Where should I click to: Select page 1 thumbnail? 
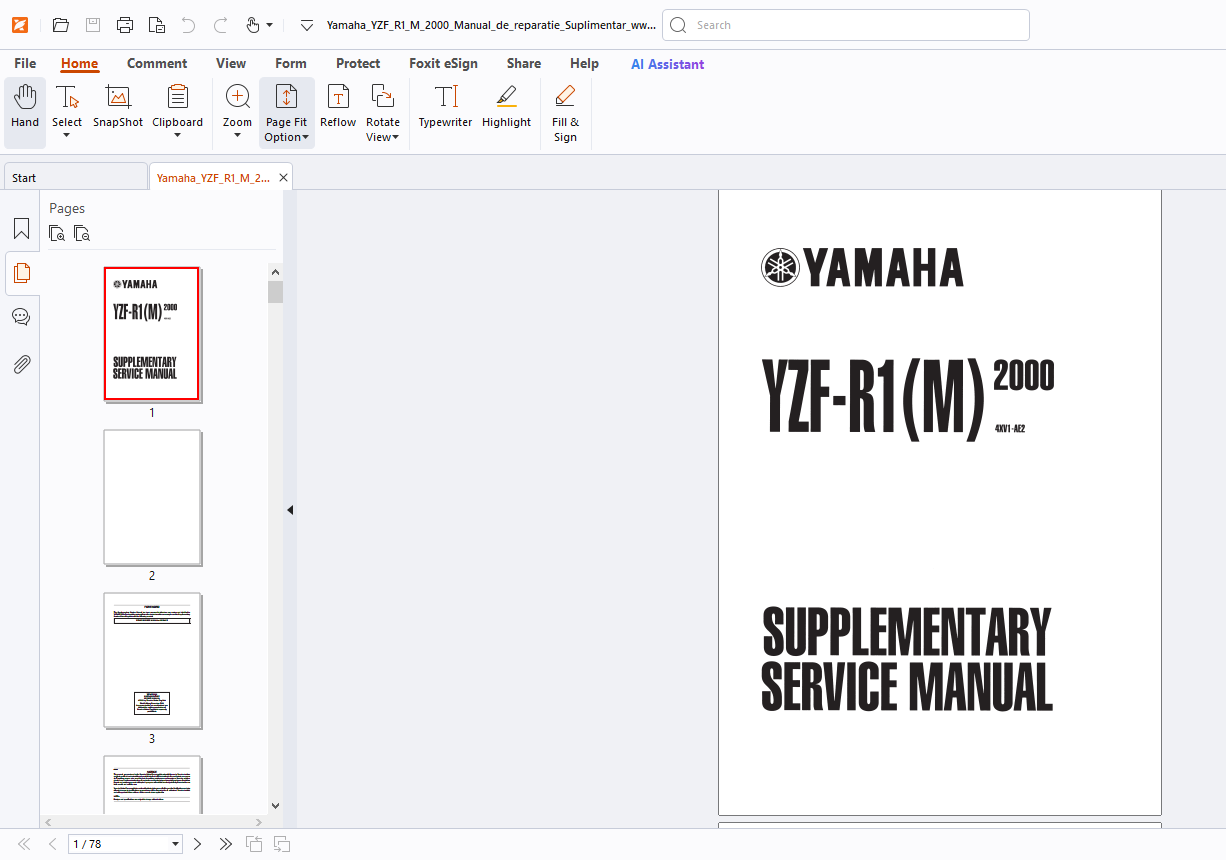152,334
